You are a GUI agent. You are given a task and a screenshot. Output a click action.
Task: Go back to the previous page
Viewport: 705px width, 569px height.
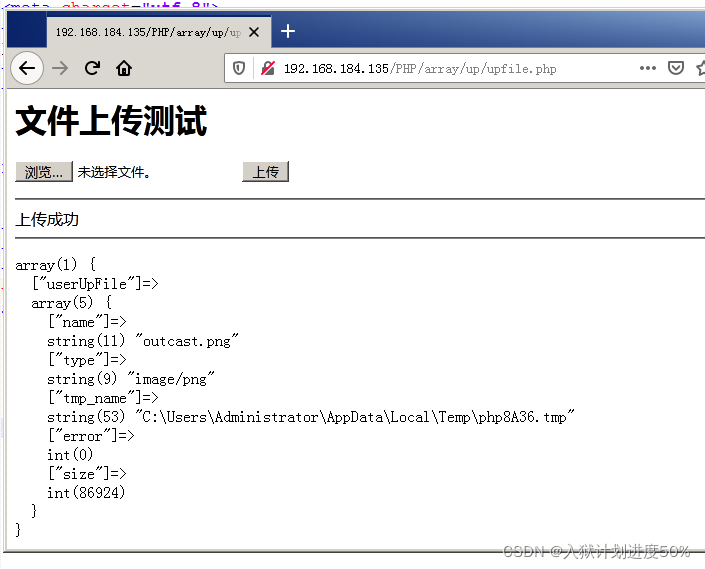(27, 68)
